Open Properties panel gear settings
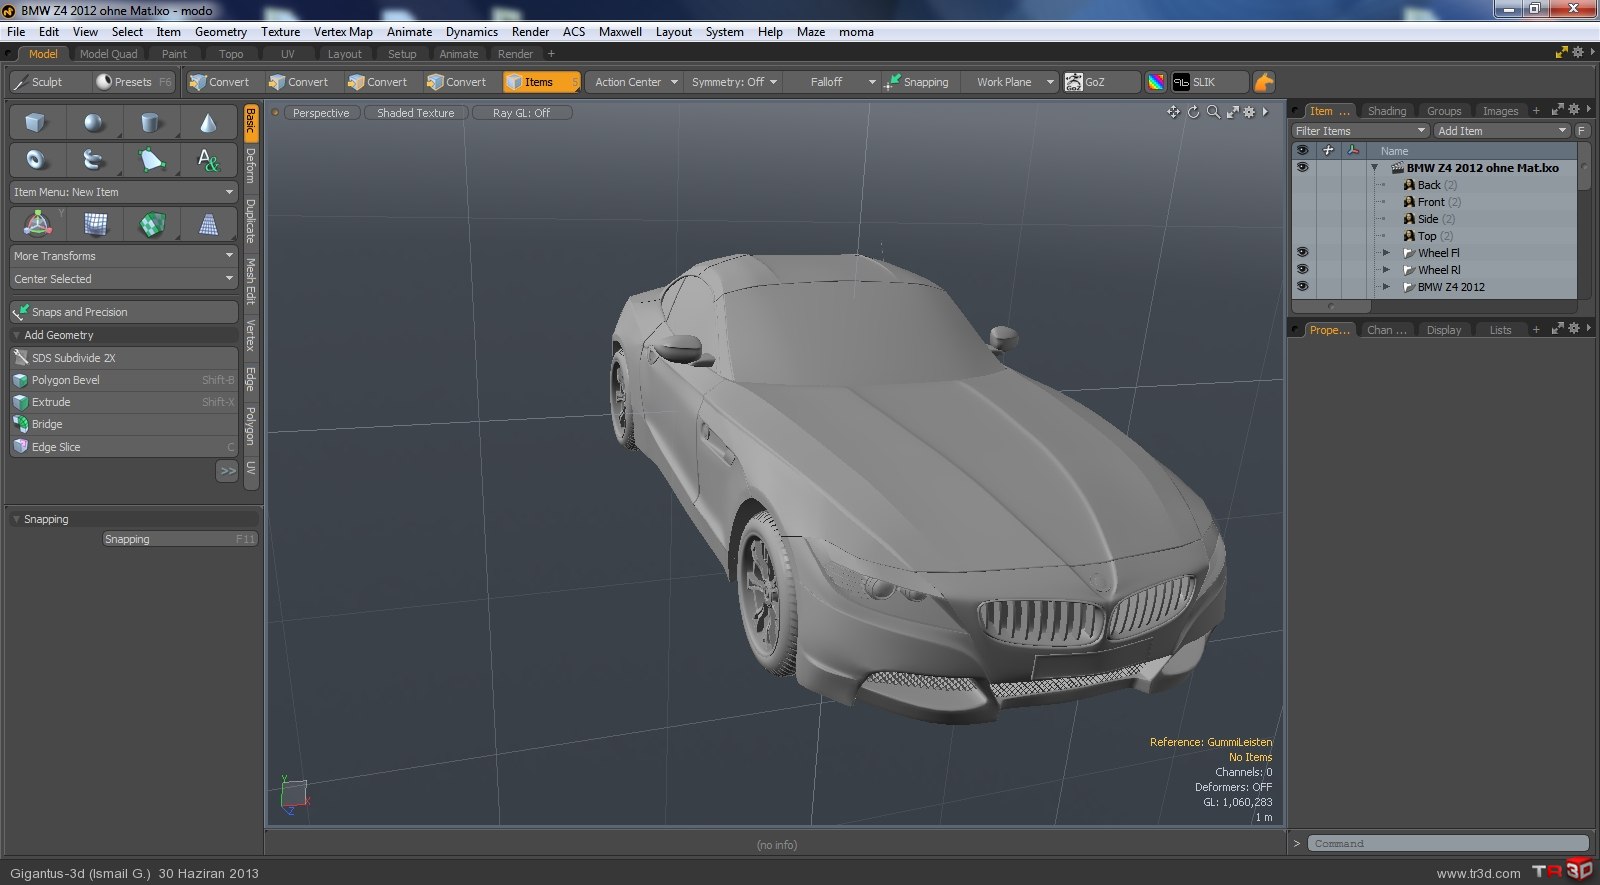Screen dimensions: 1600x885 pos(1574,328)
